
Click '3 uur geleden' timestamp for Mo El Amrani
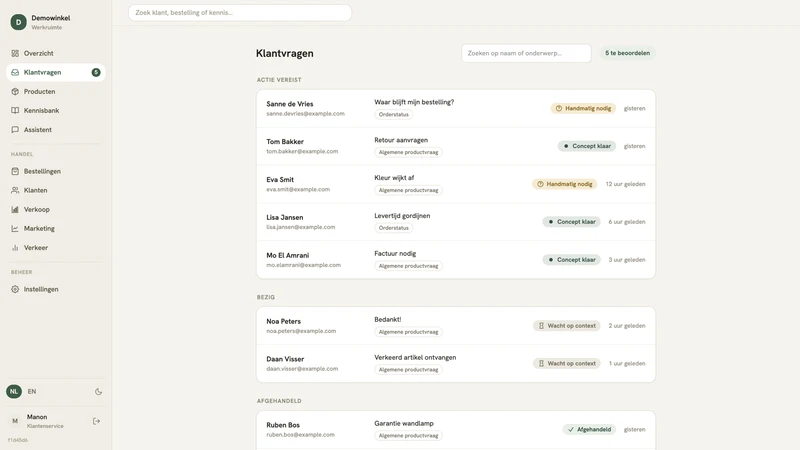coord(627,260)
